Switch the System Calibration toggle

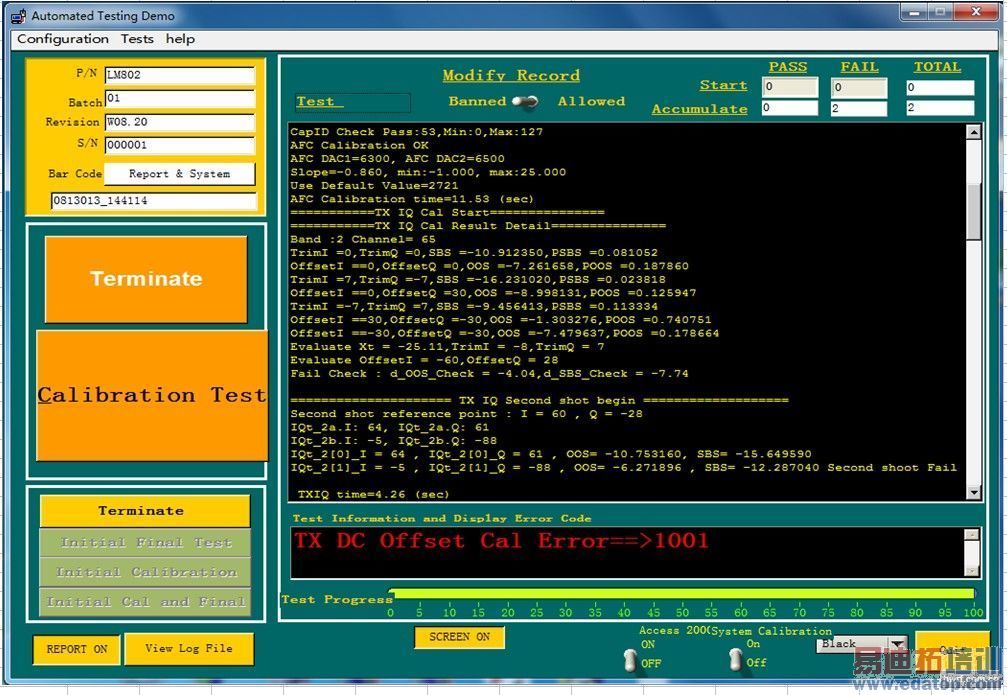coord(736,659)
